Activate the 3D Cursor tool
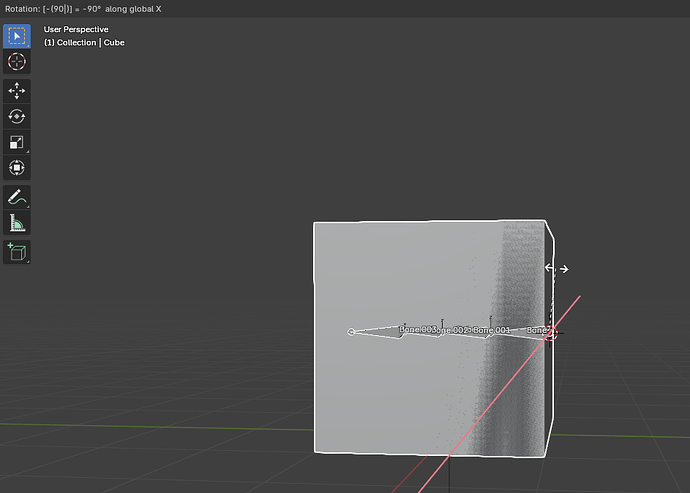The image size is (690, 493). tap(17, 61)
